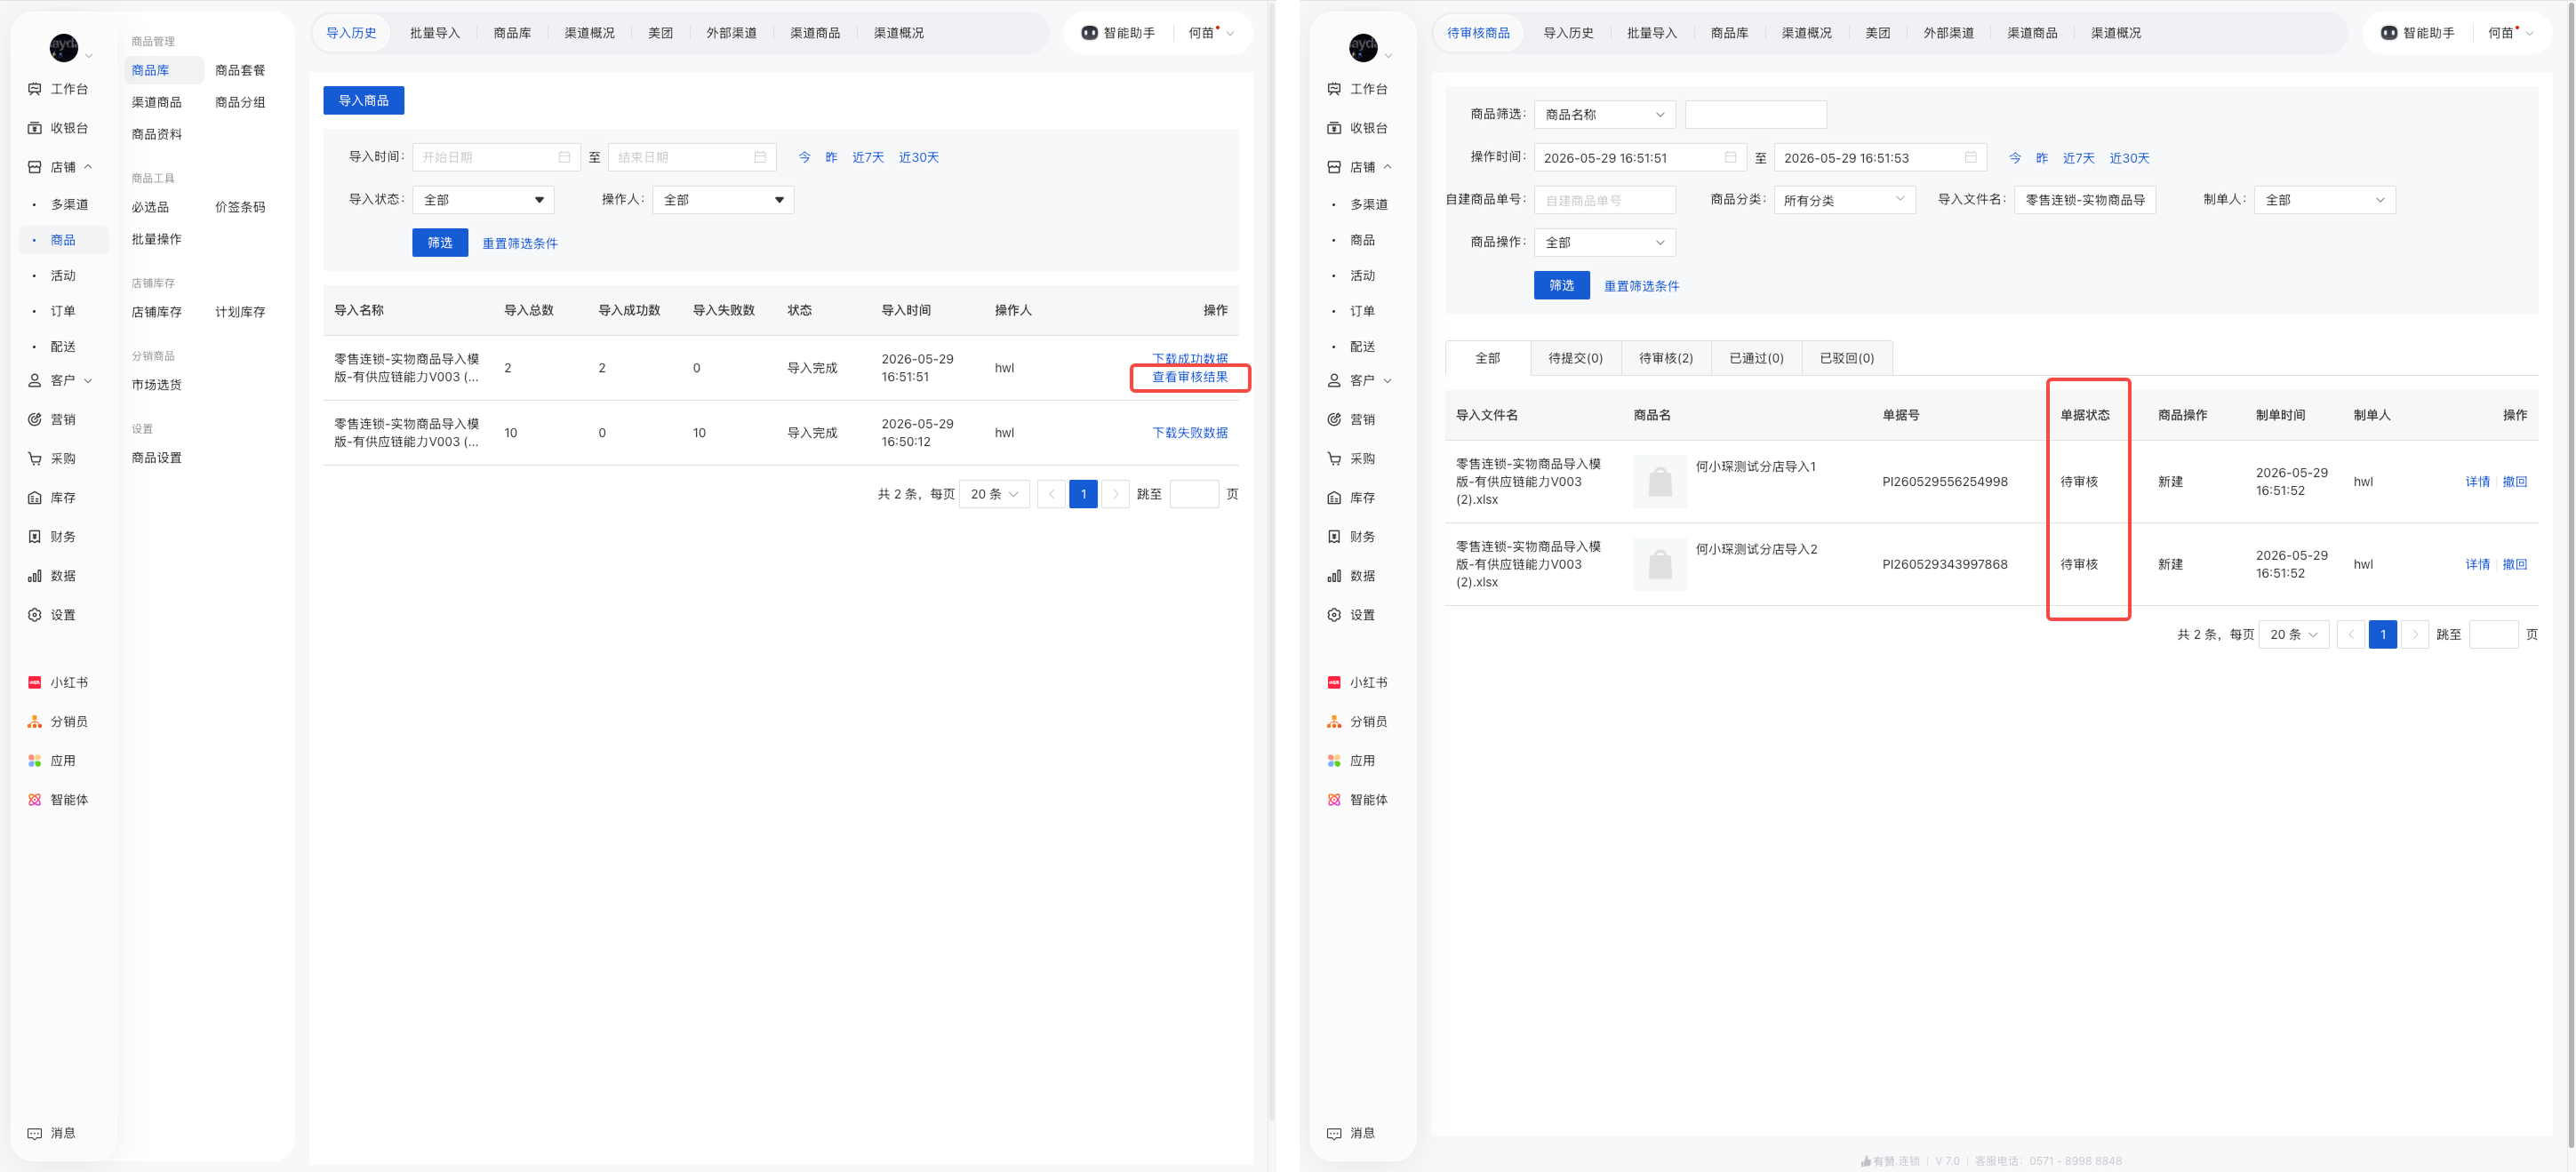The image size is (2576, 1172).
Task: Open 工作台 icon in right window sidebar
Action: (1333, 89)
